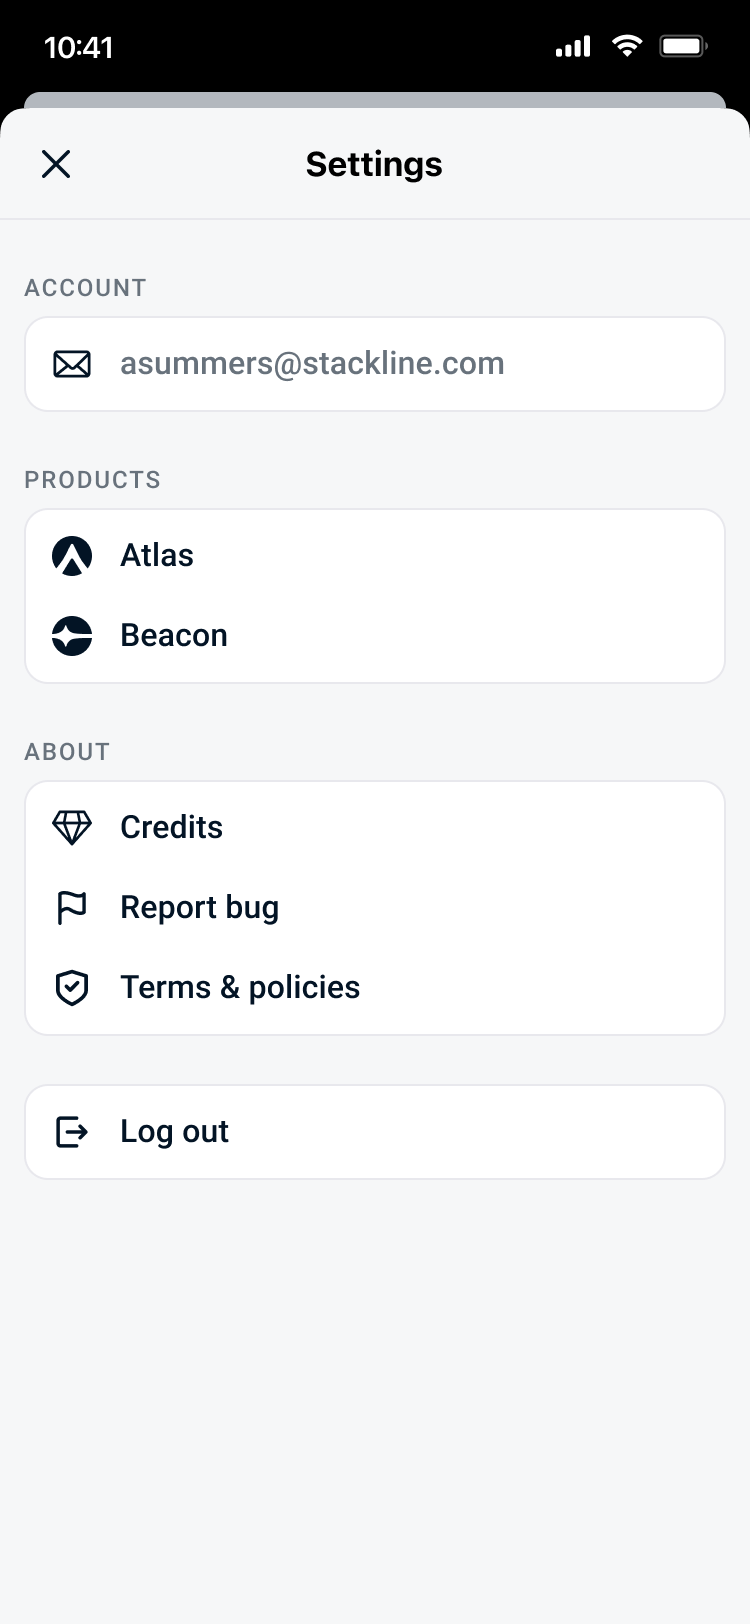Tap the shield checkmark icon
Viewport: 750px width, 1624px height.
point(72,988)
